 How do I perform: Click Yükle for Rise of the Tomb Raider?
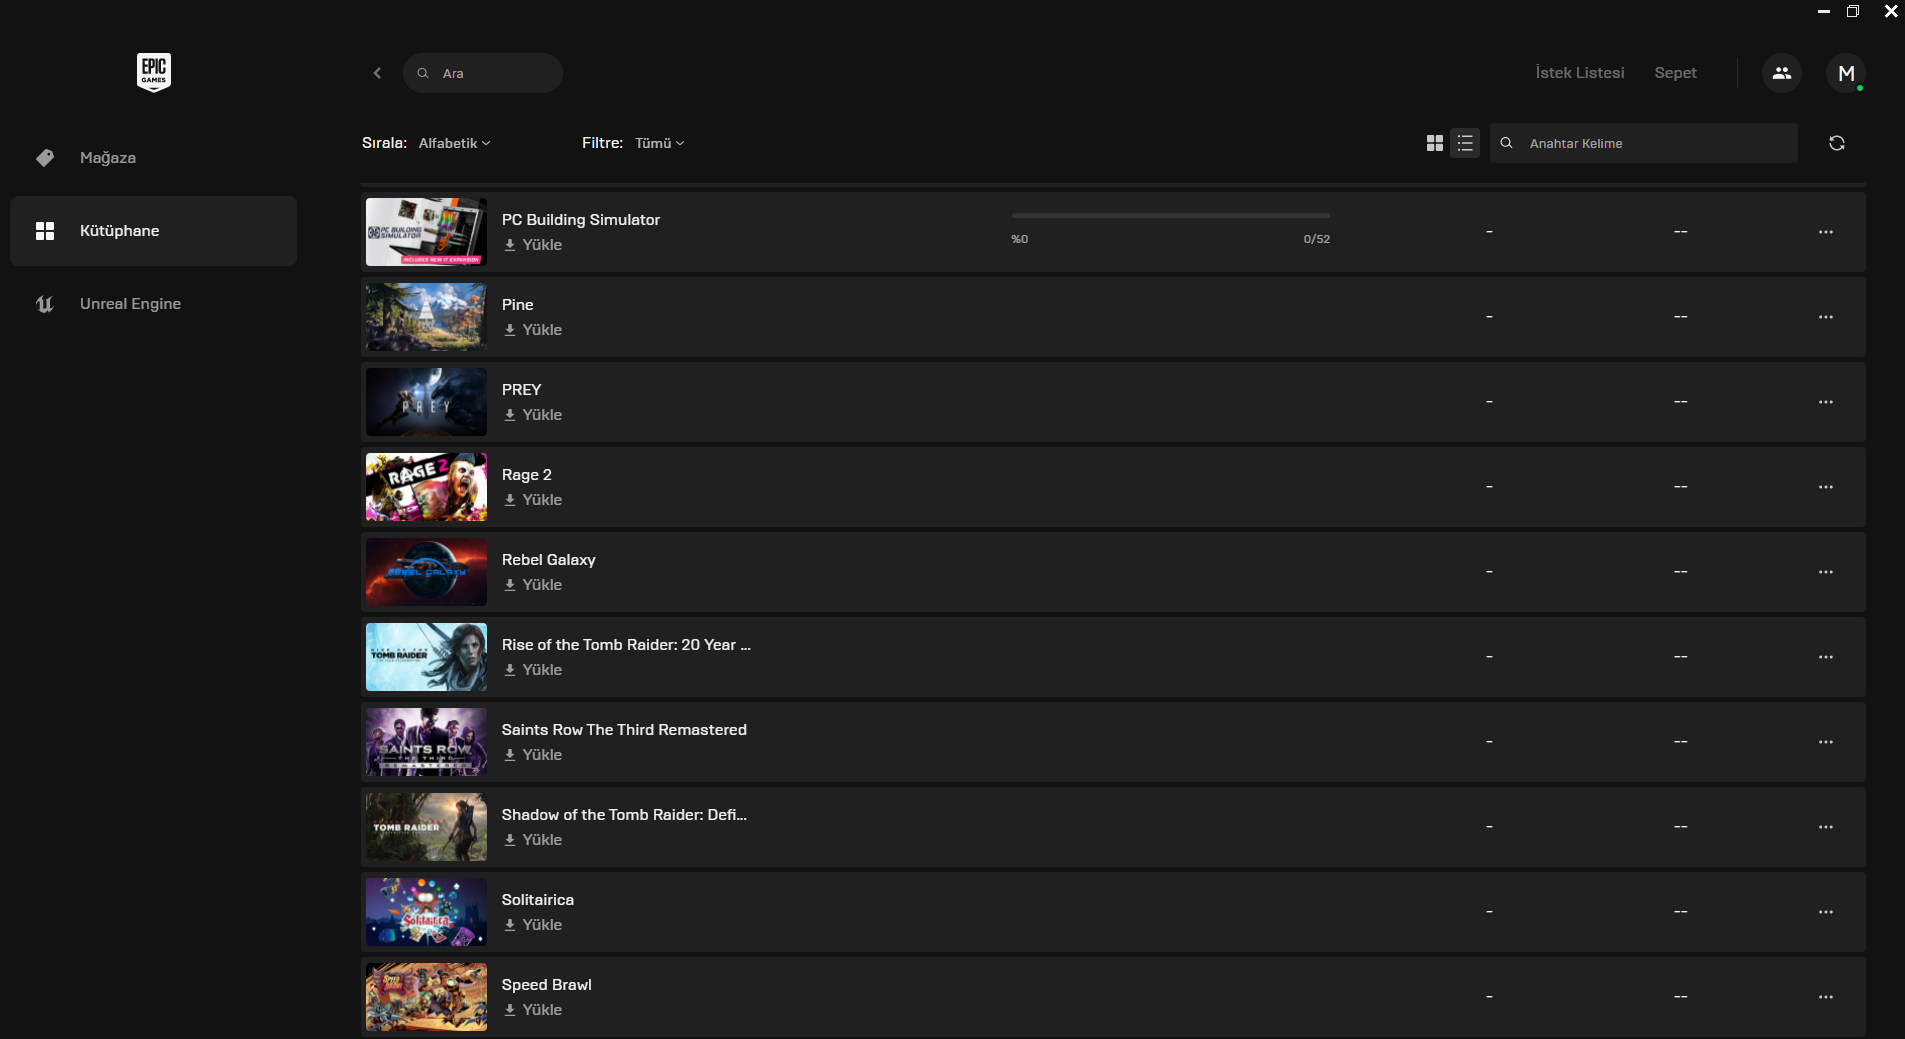click(x=533, y=670)
